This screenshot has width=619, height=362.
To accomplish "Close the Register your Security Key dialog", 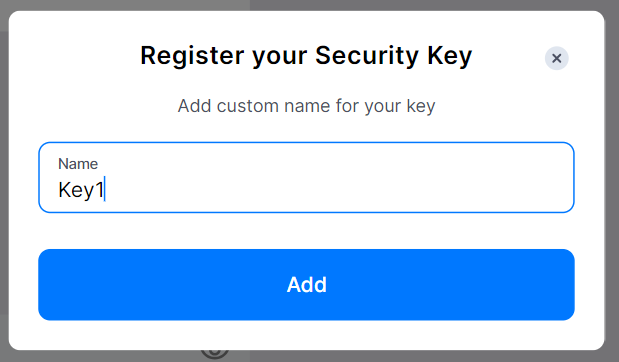I will pyautogui.click(x=557, y=58).
